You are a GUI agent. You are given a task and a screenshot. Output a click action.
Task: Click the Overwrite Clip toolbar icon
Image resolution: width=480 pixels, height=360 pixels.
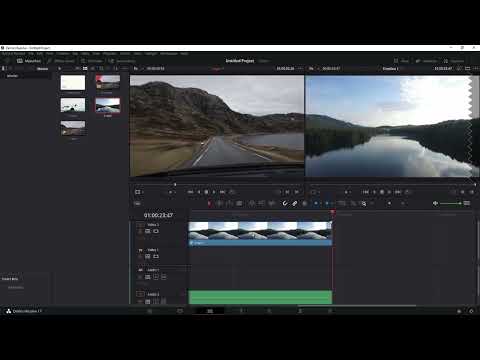pos(262,203)
